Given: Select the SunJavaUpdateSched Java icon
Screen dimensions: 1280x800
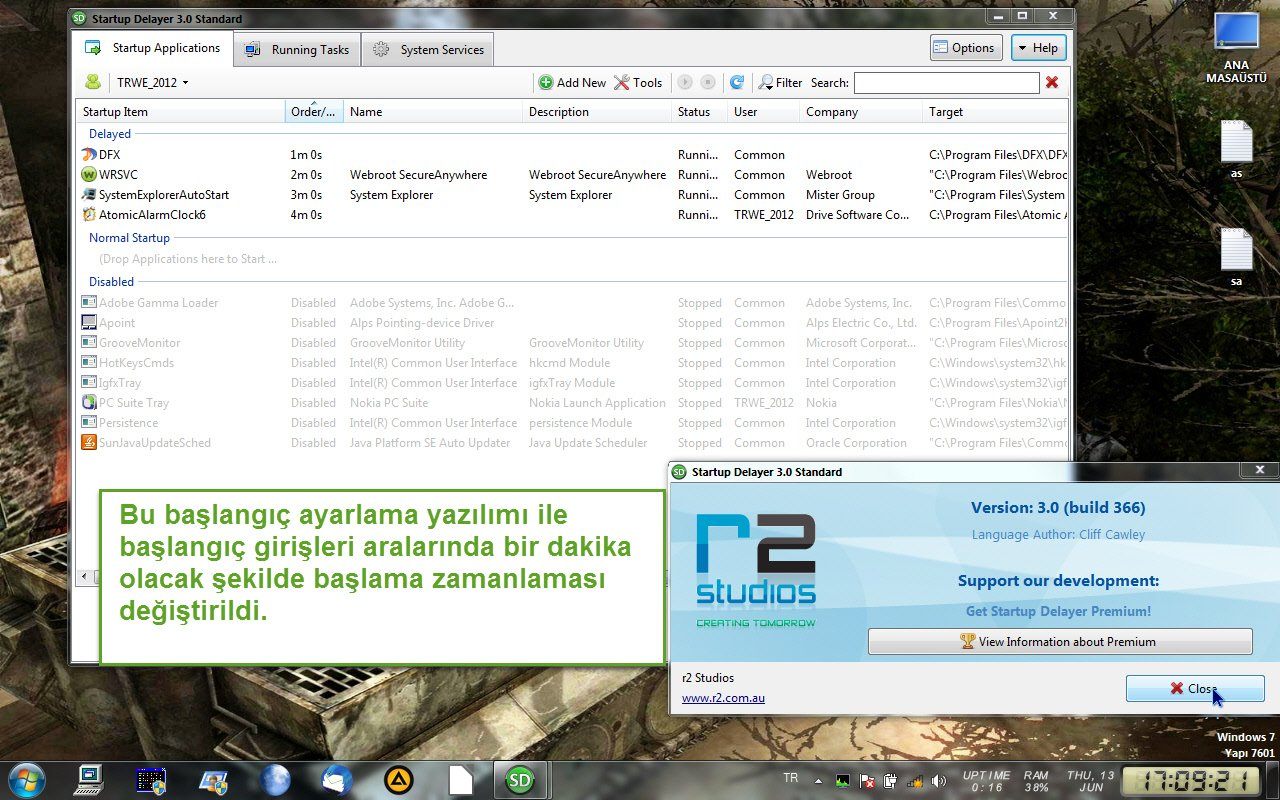Looking at the screenshot, I should pyautogui.click(x=89, y=443).
